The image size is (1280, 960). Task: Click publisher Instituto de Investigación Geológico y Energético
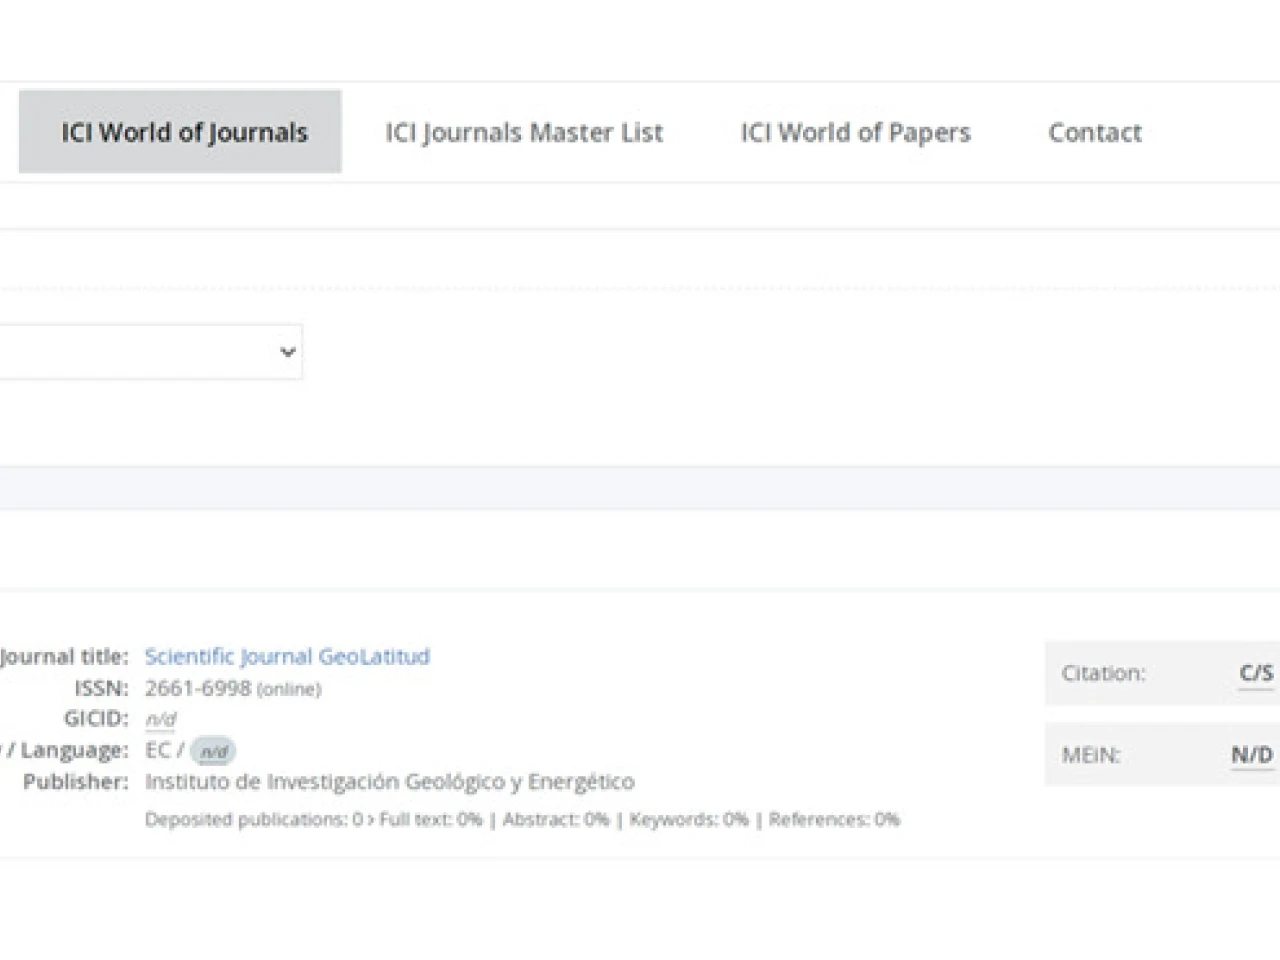point(389,781)
